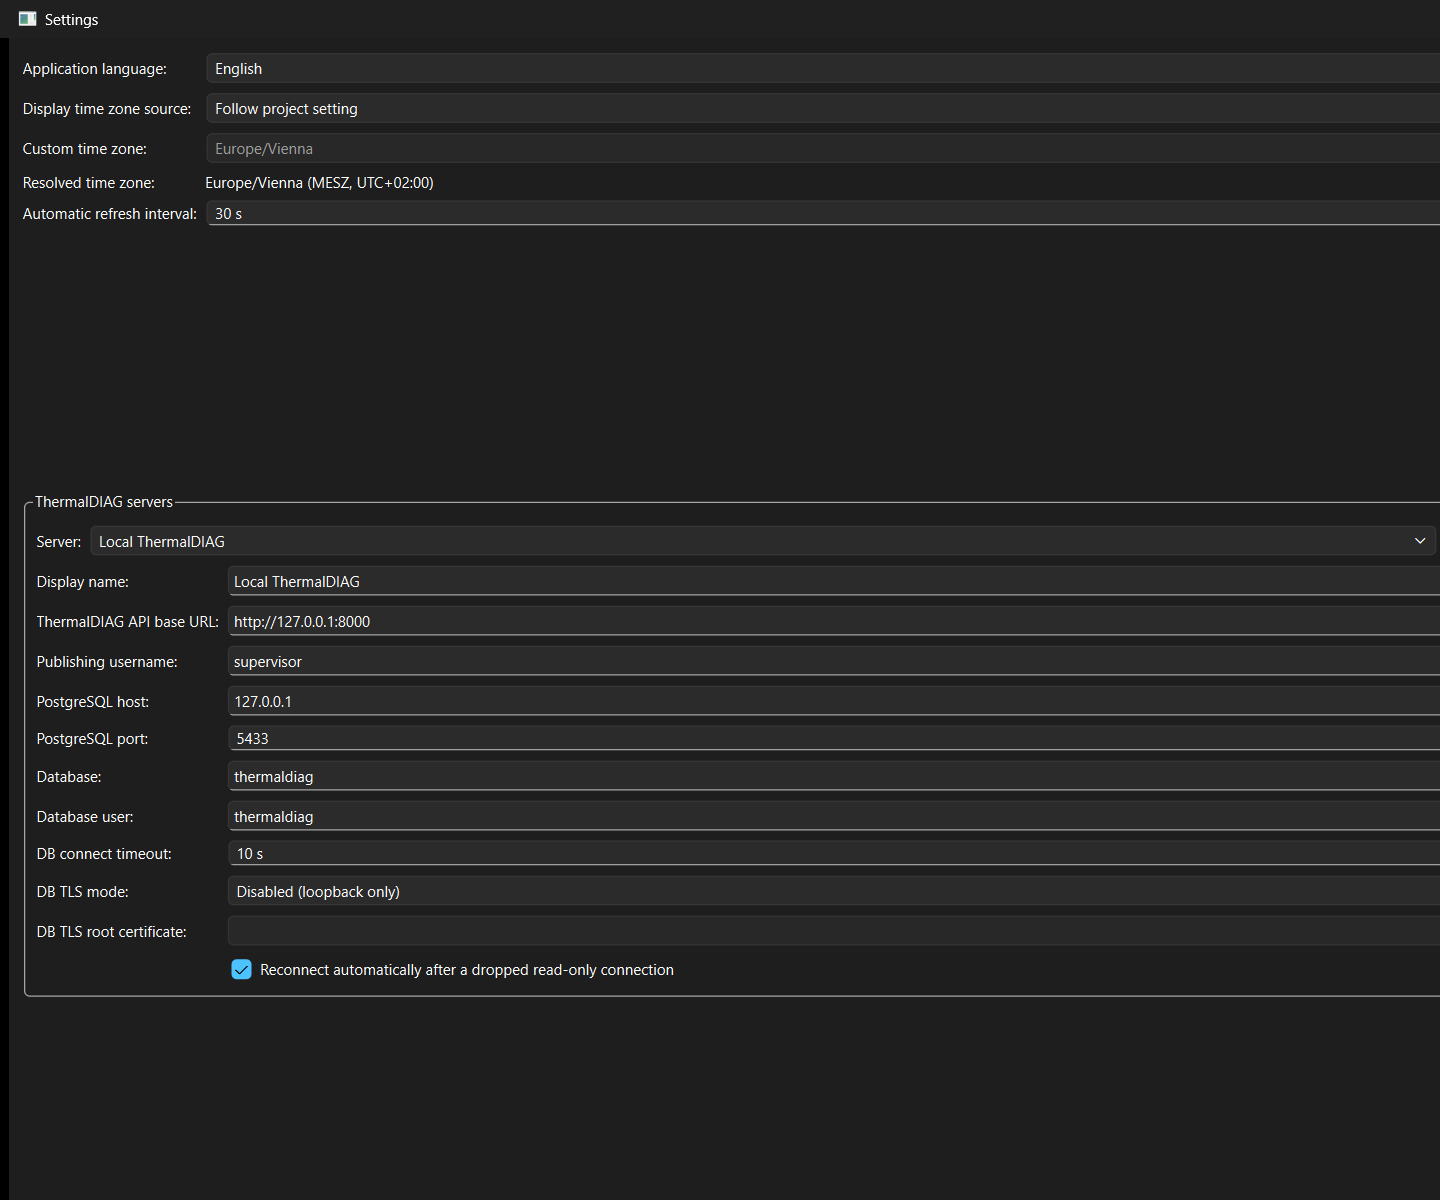This screenshot has height=1200, width=1440.
Task: Click the Resolved time zone value Europe/Vienna (MESZ, UTC+02:00)
Action: (319, 183)
